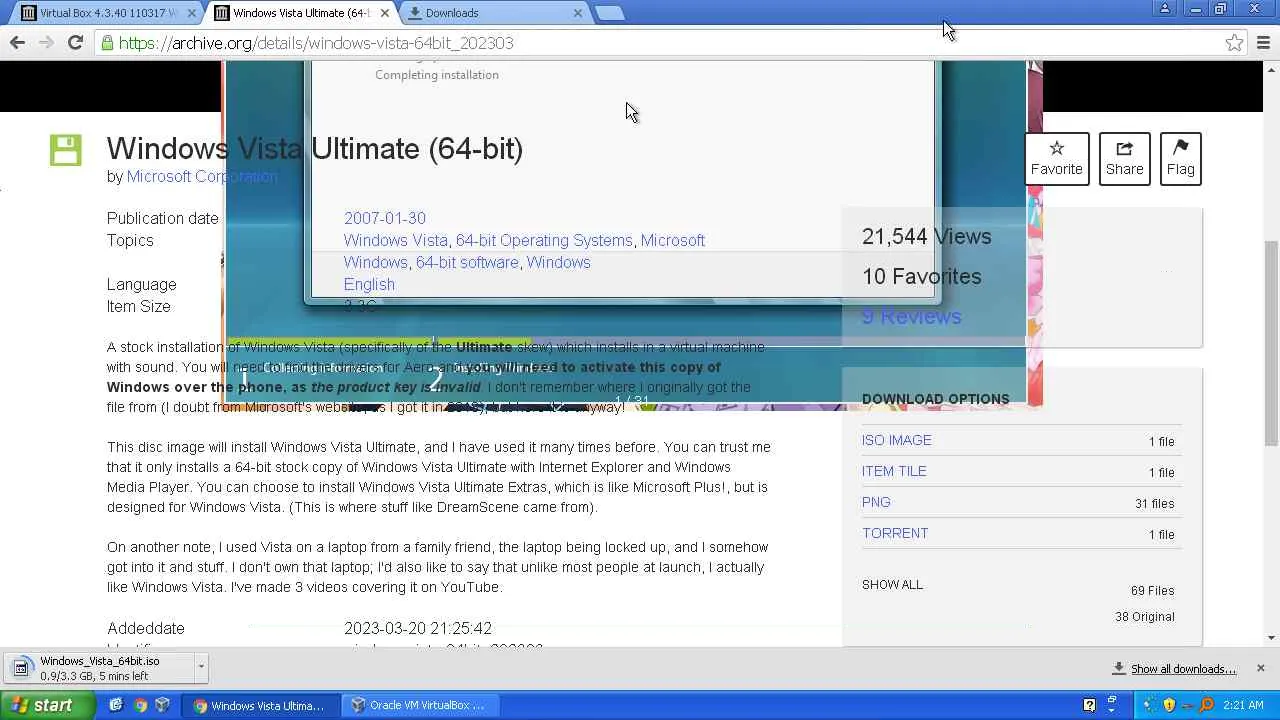Viewport: 1280px width, 720px height.
Task: Launch VirtualBox from the Quick Launch bar
Action: tap(162, 705)
